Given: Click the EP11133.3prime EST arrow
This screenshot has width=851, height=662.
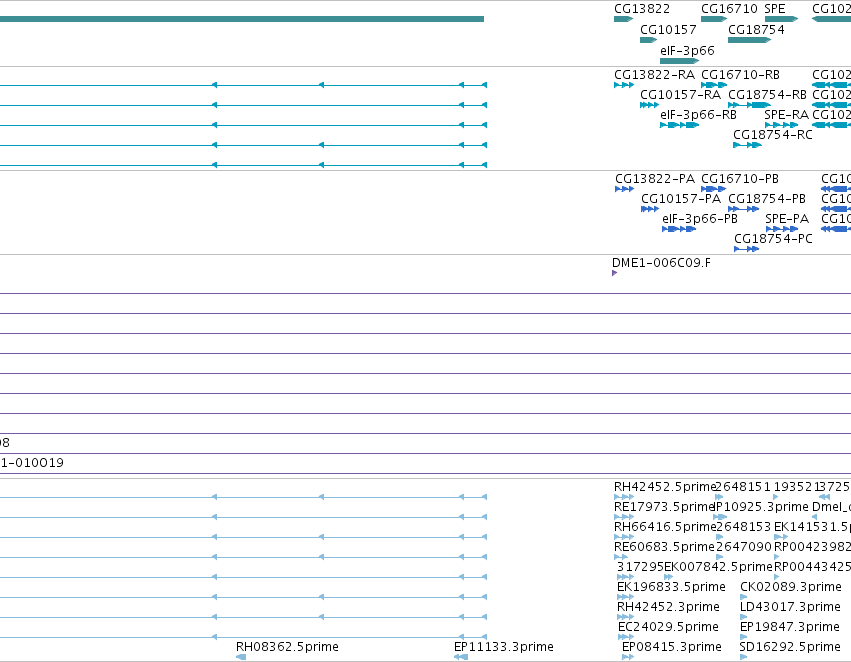Looking at the screenshot, I should [x=461, y=658].
